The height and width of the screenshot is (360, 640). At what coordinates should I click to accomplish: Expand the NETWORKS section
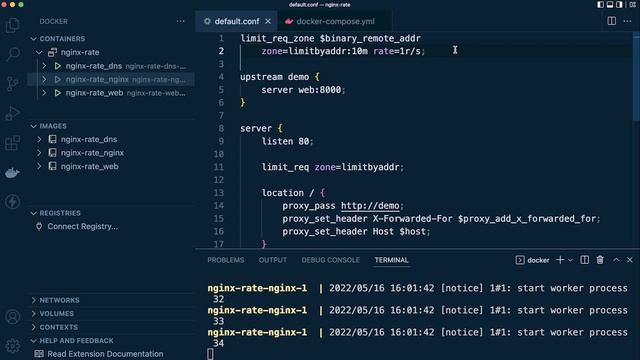pyautogui.click(x=33, y=300)
